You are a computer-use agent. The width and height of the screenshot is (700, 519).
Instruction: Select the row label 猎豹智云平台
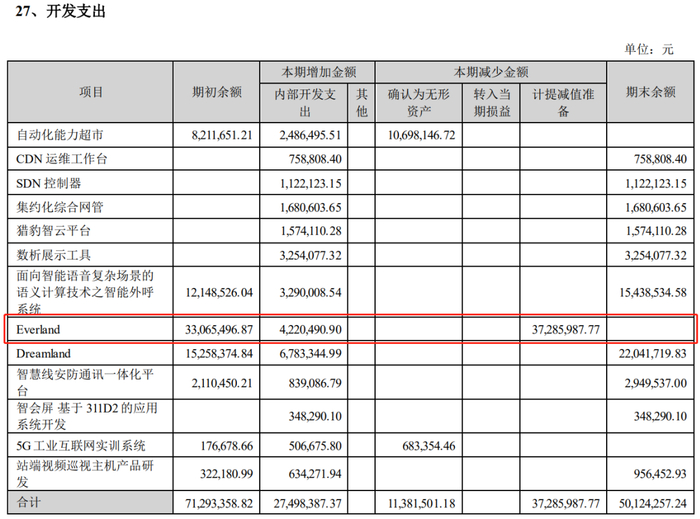pos(54,231)
